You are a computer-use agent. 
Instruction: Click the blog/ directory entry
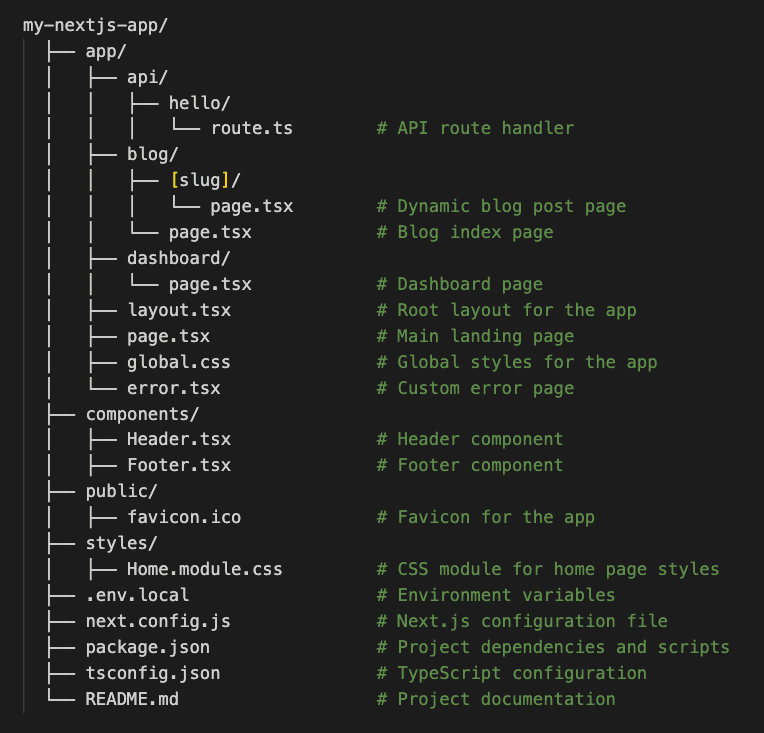153,154
